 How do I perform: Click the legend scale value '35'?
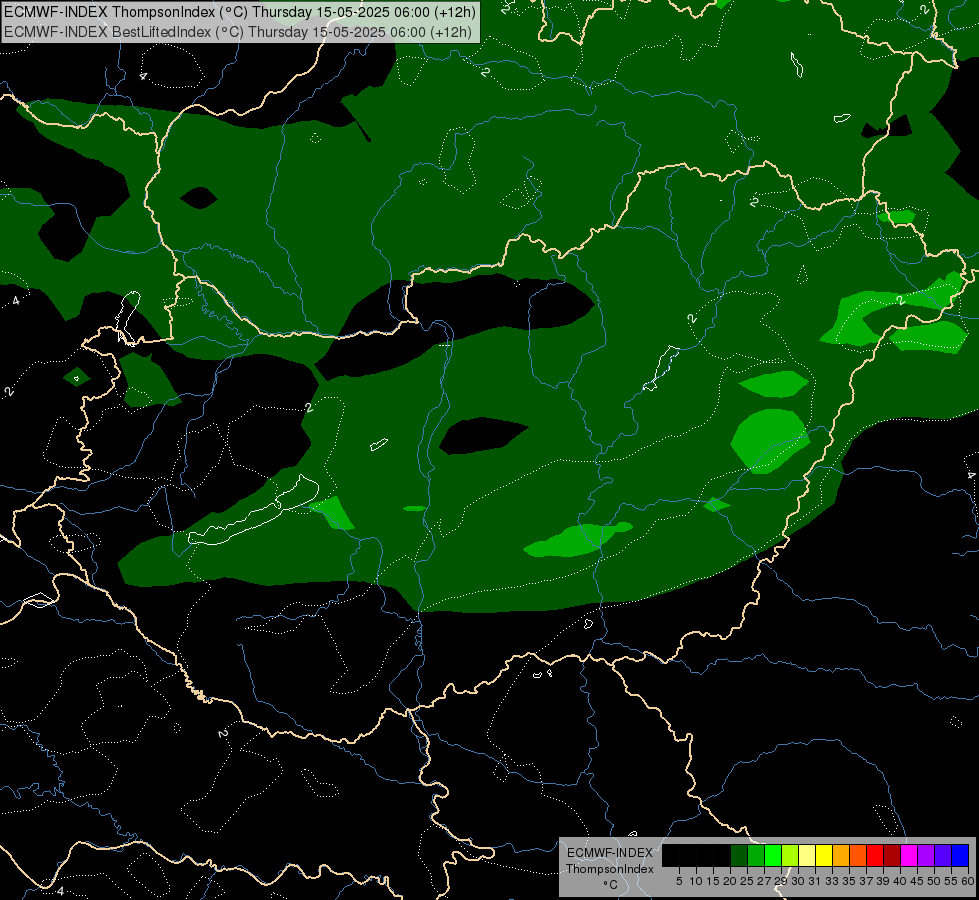849,881
